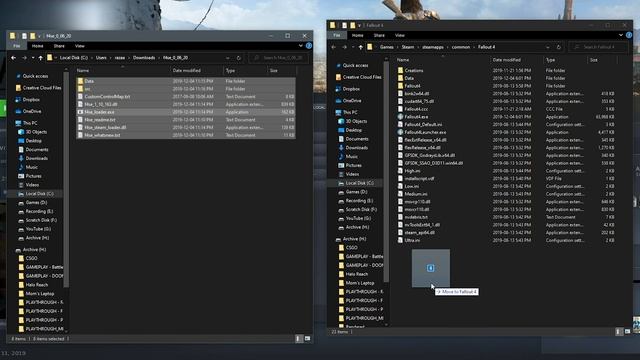Click the Fallout4.exe application icon
This screenshot has width=640, height=360.
click(400, 117)
